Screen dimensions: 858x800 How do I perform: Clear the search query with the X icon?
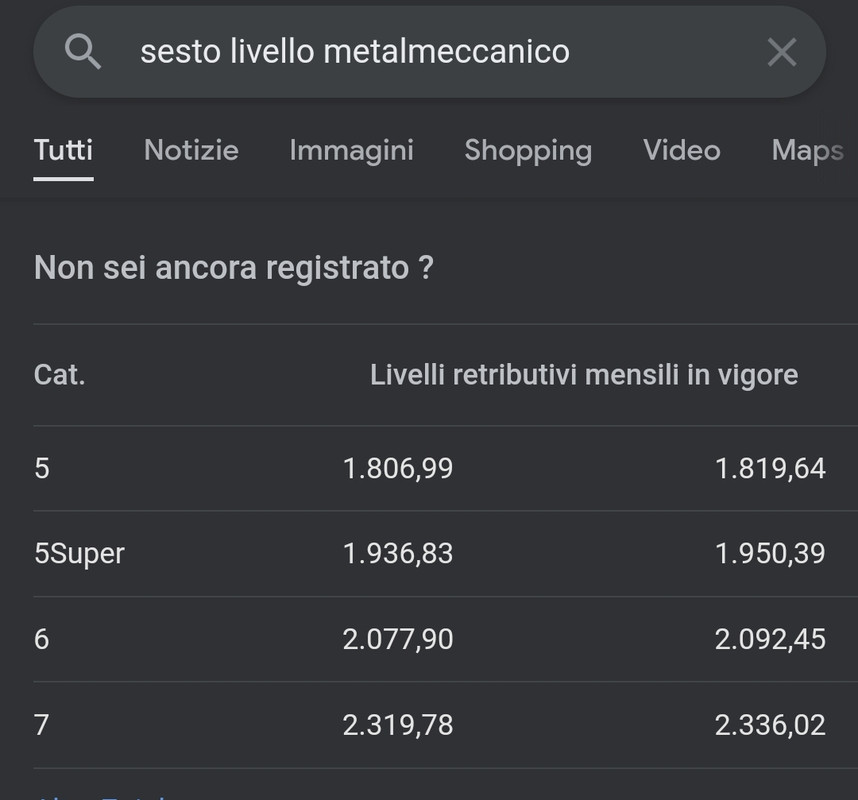point(781,52)
